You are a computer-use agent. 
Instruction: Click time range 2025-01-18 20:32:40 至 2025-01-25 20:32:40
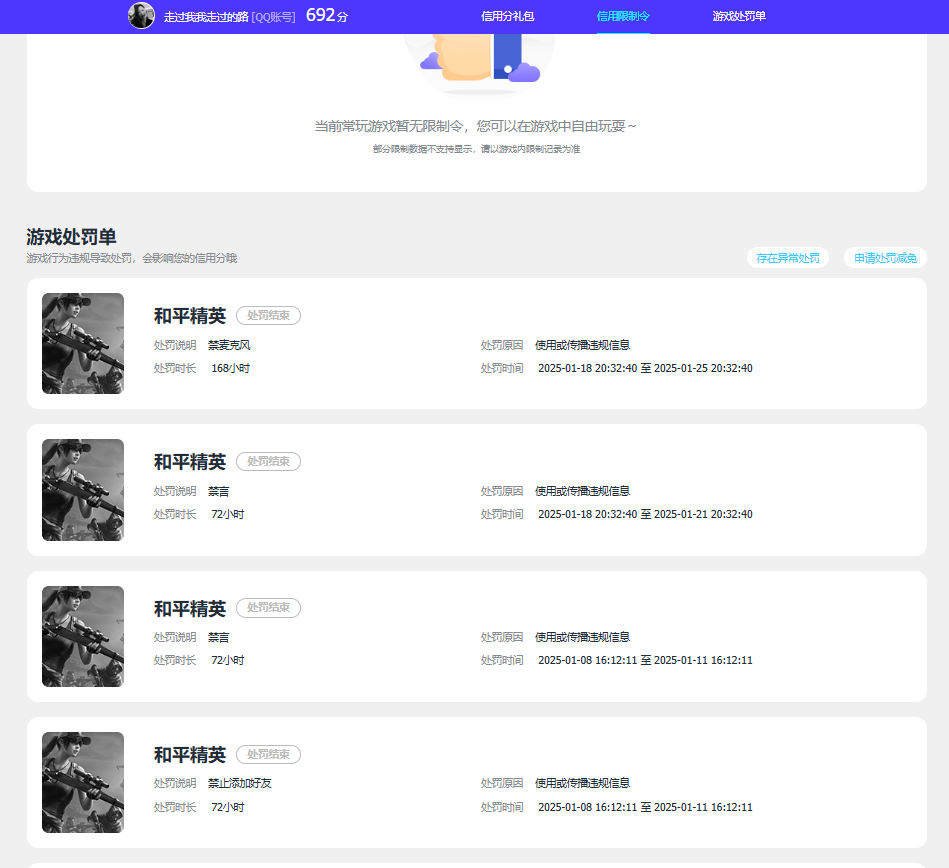tap(645, 368)
